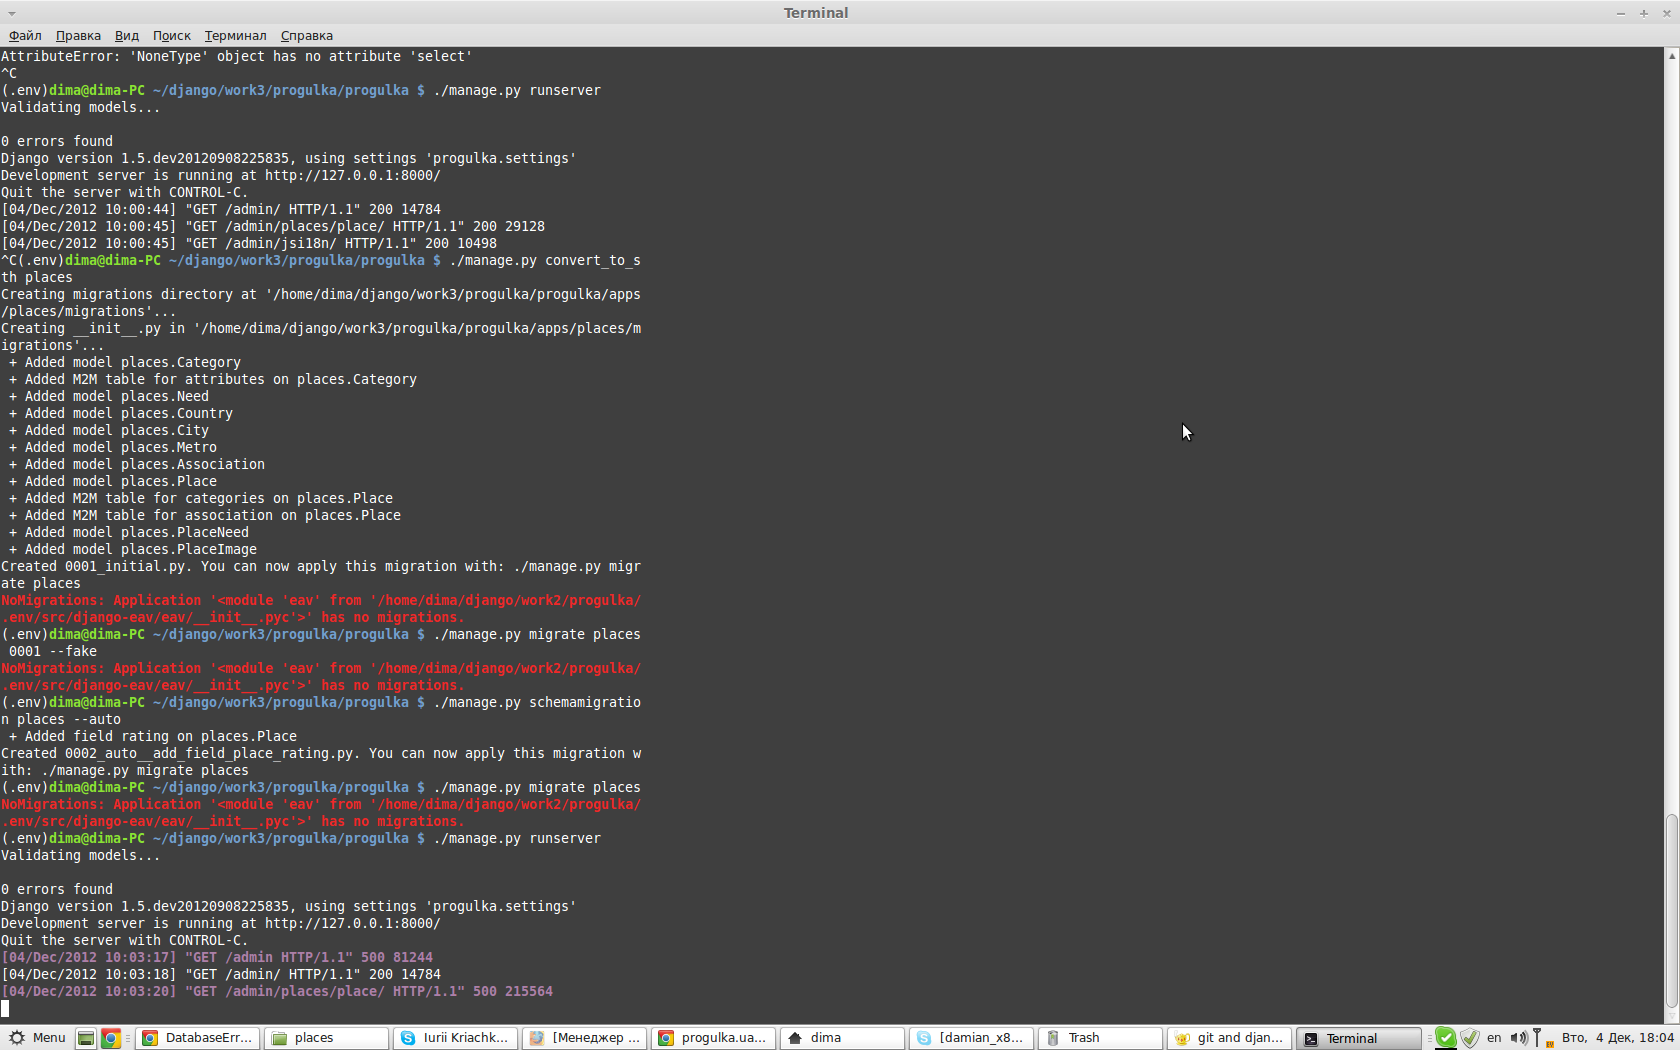The width and height of the screenshot is (1680, 1050).
Task: Launch Chrome from the panel quick launcher
Action: coord(111,1038)
